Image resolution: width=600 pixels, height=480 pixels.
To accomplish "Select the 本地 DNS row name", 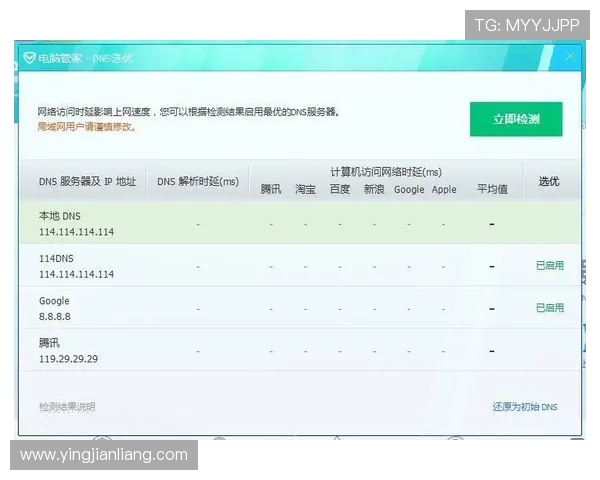I will 60,216.
